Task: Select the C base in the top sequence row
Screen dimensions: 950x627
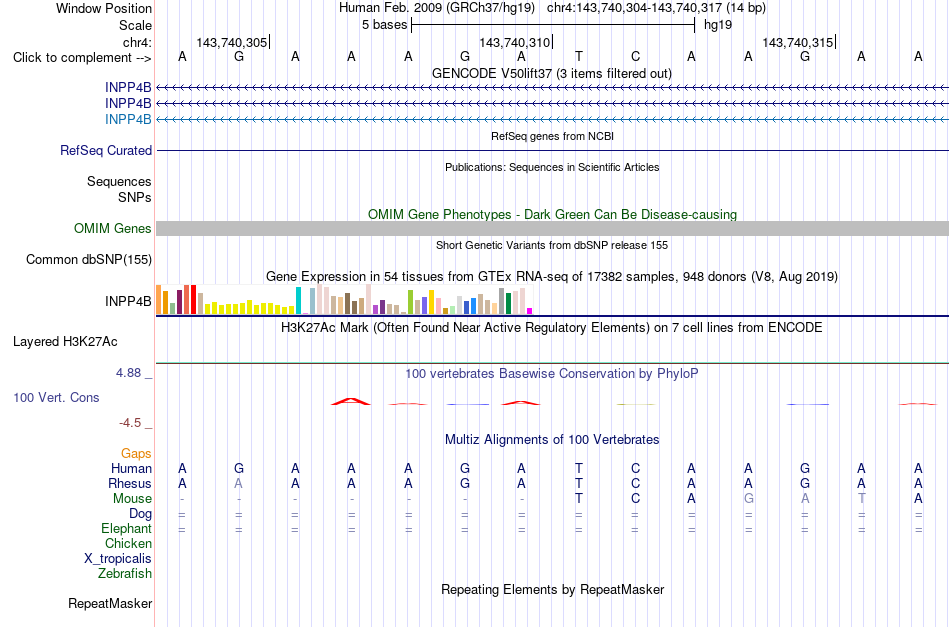Action: pyautogui.click(x=635, y=57)
